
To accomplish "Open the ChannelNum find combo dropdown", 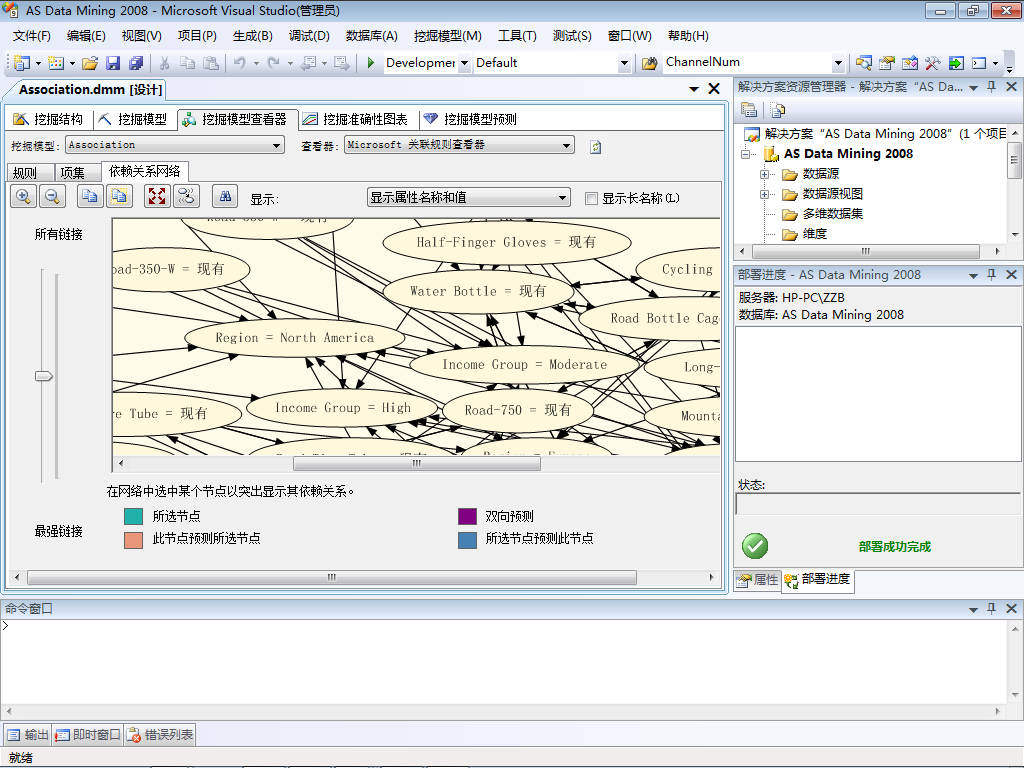I will click(x=839, y=63).
